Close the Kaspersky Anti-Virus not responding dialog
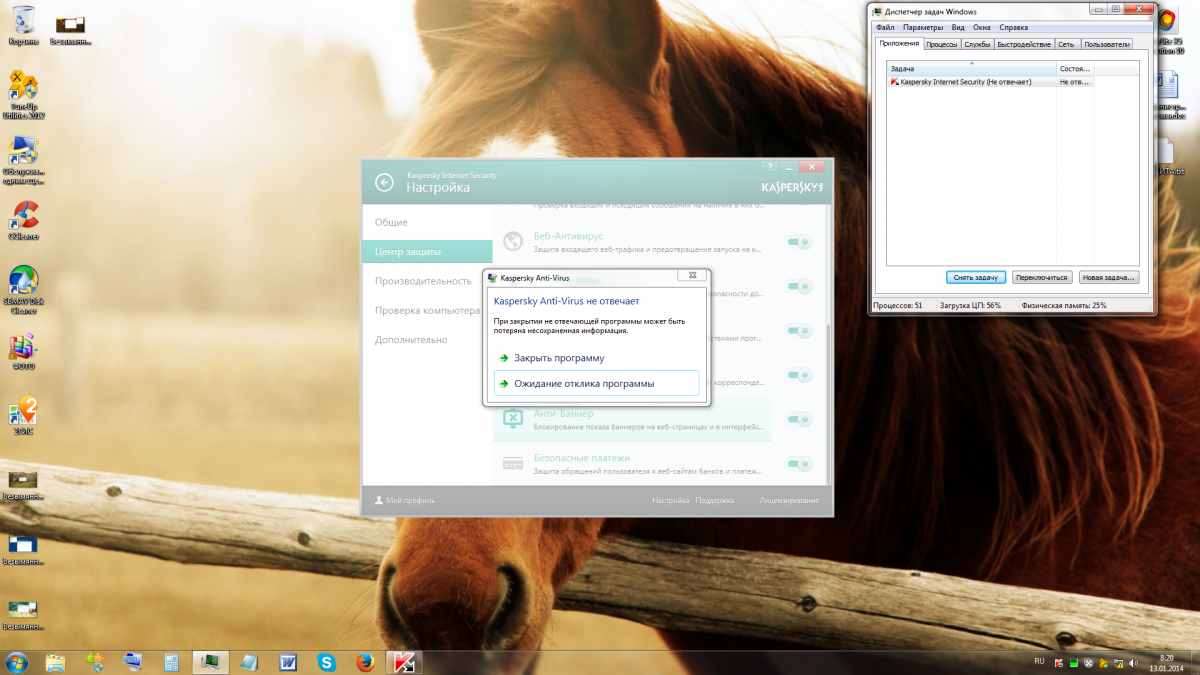Image resolution: width=1200 pixels, height=675 pixels. coord(693,275)
